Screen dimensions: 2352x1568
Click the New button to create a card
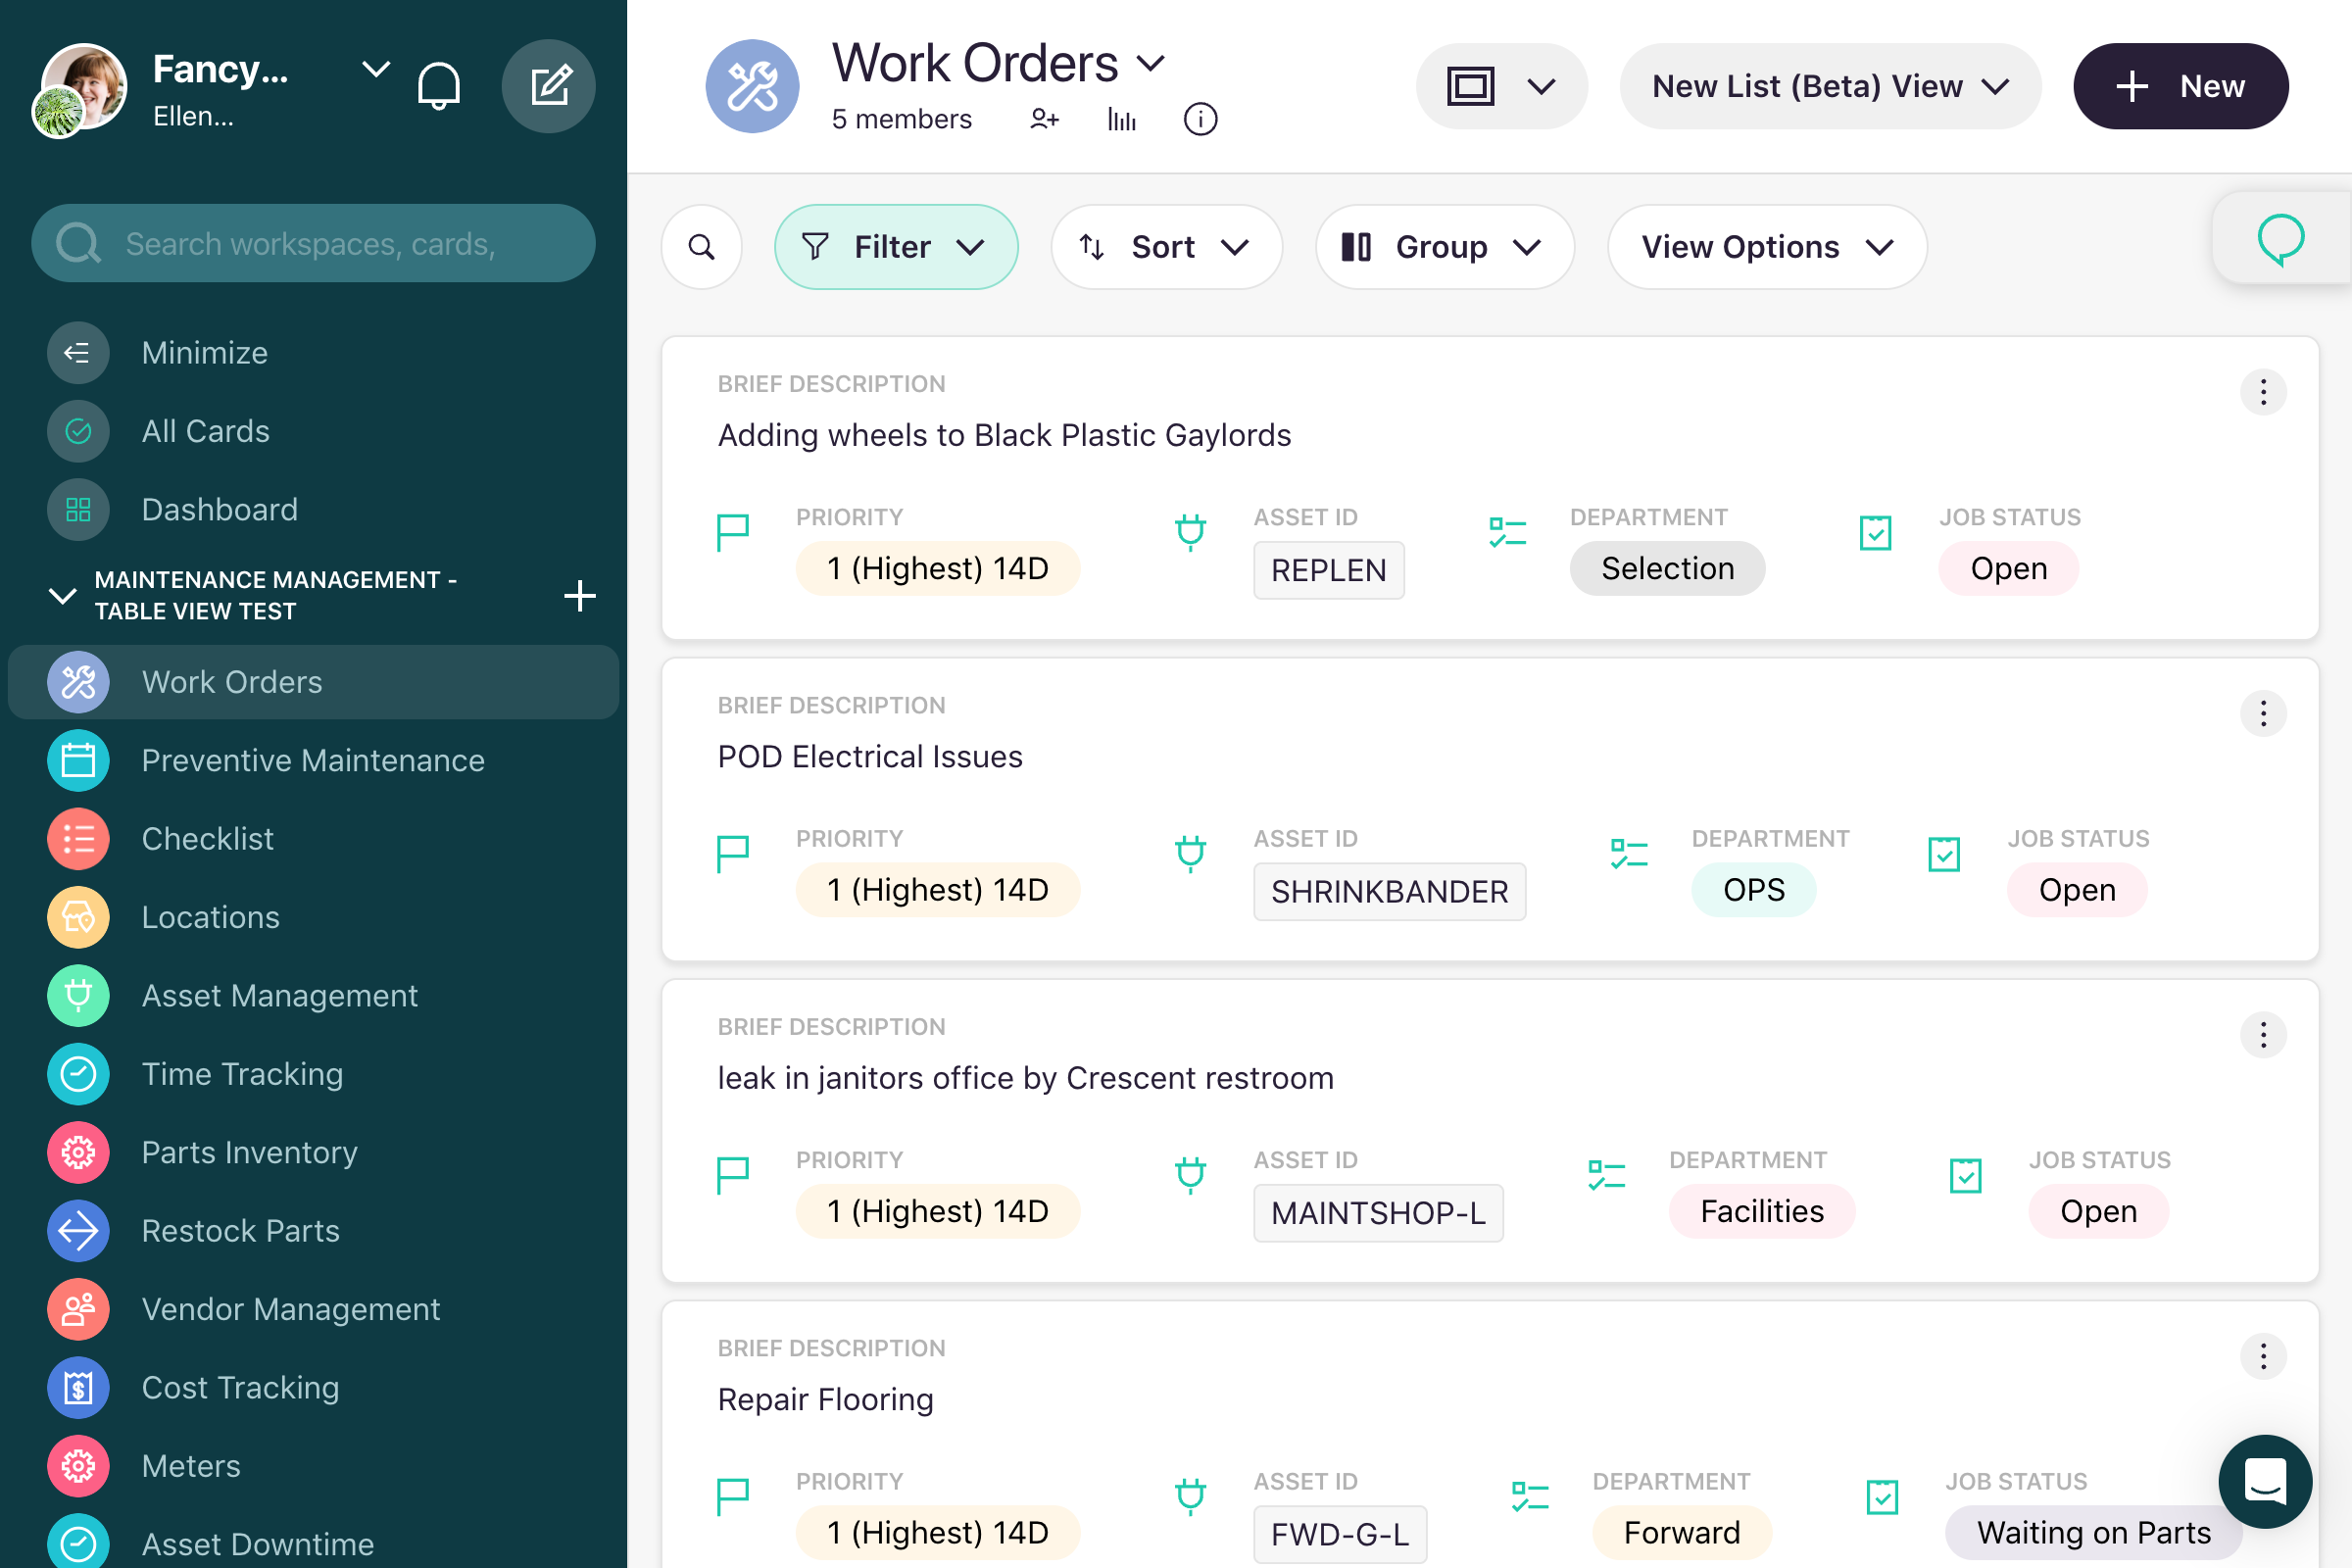[2181, 86]
